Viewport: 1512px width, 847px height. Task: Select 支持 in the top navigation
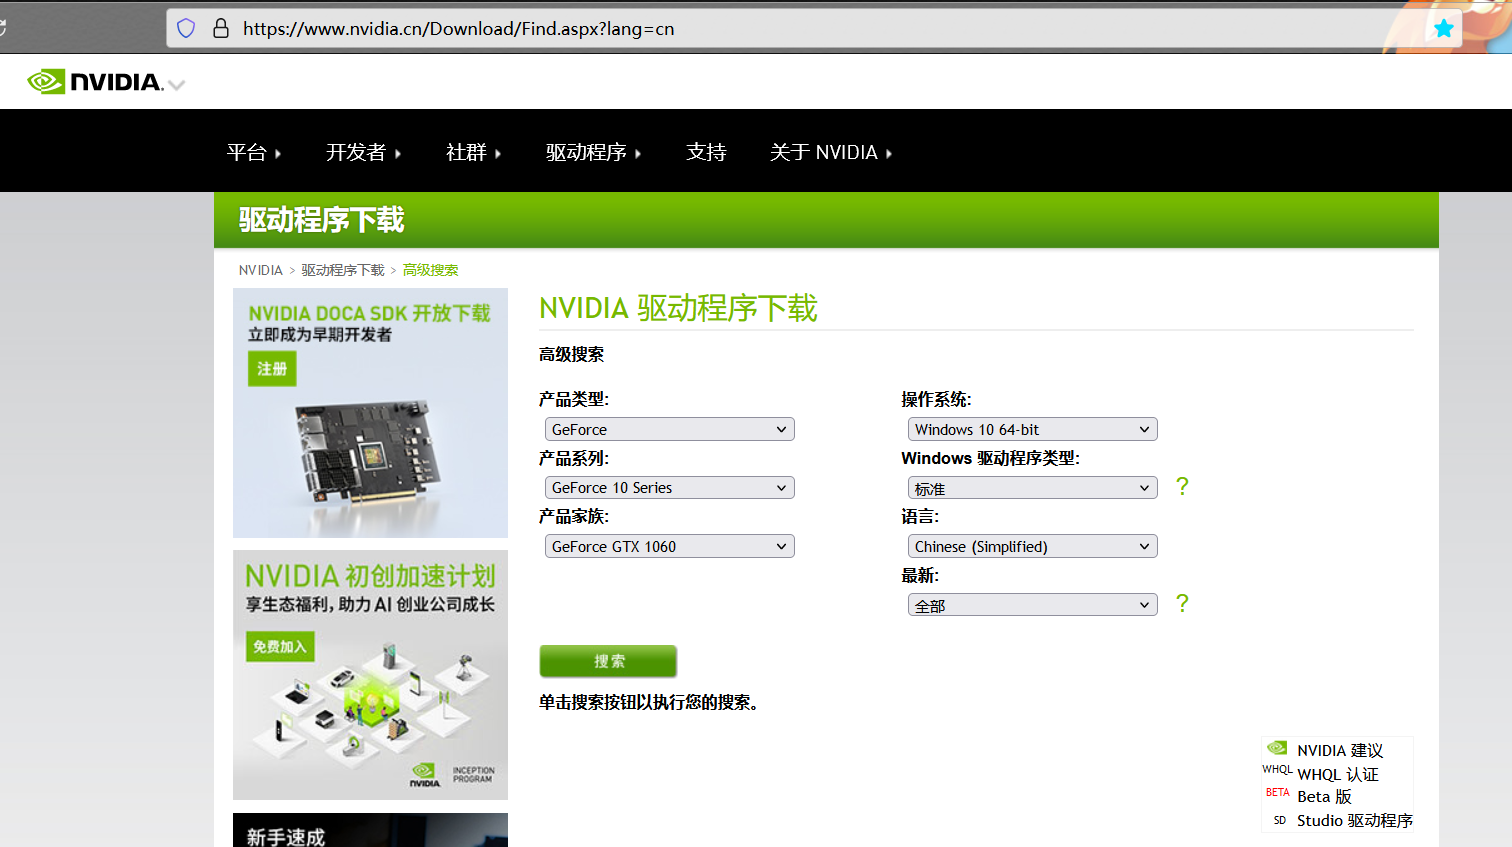706,152
